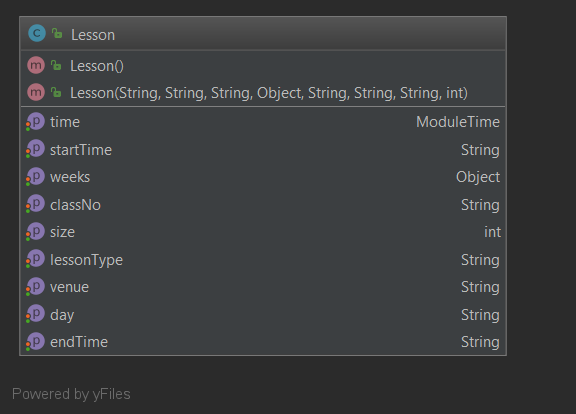Click the blue class icon beside Lesson
576x414 pixels.
click(x=37, y=33)
